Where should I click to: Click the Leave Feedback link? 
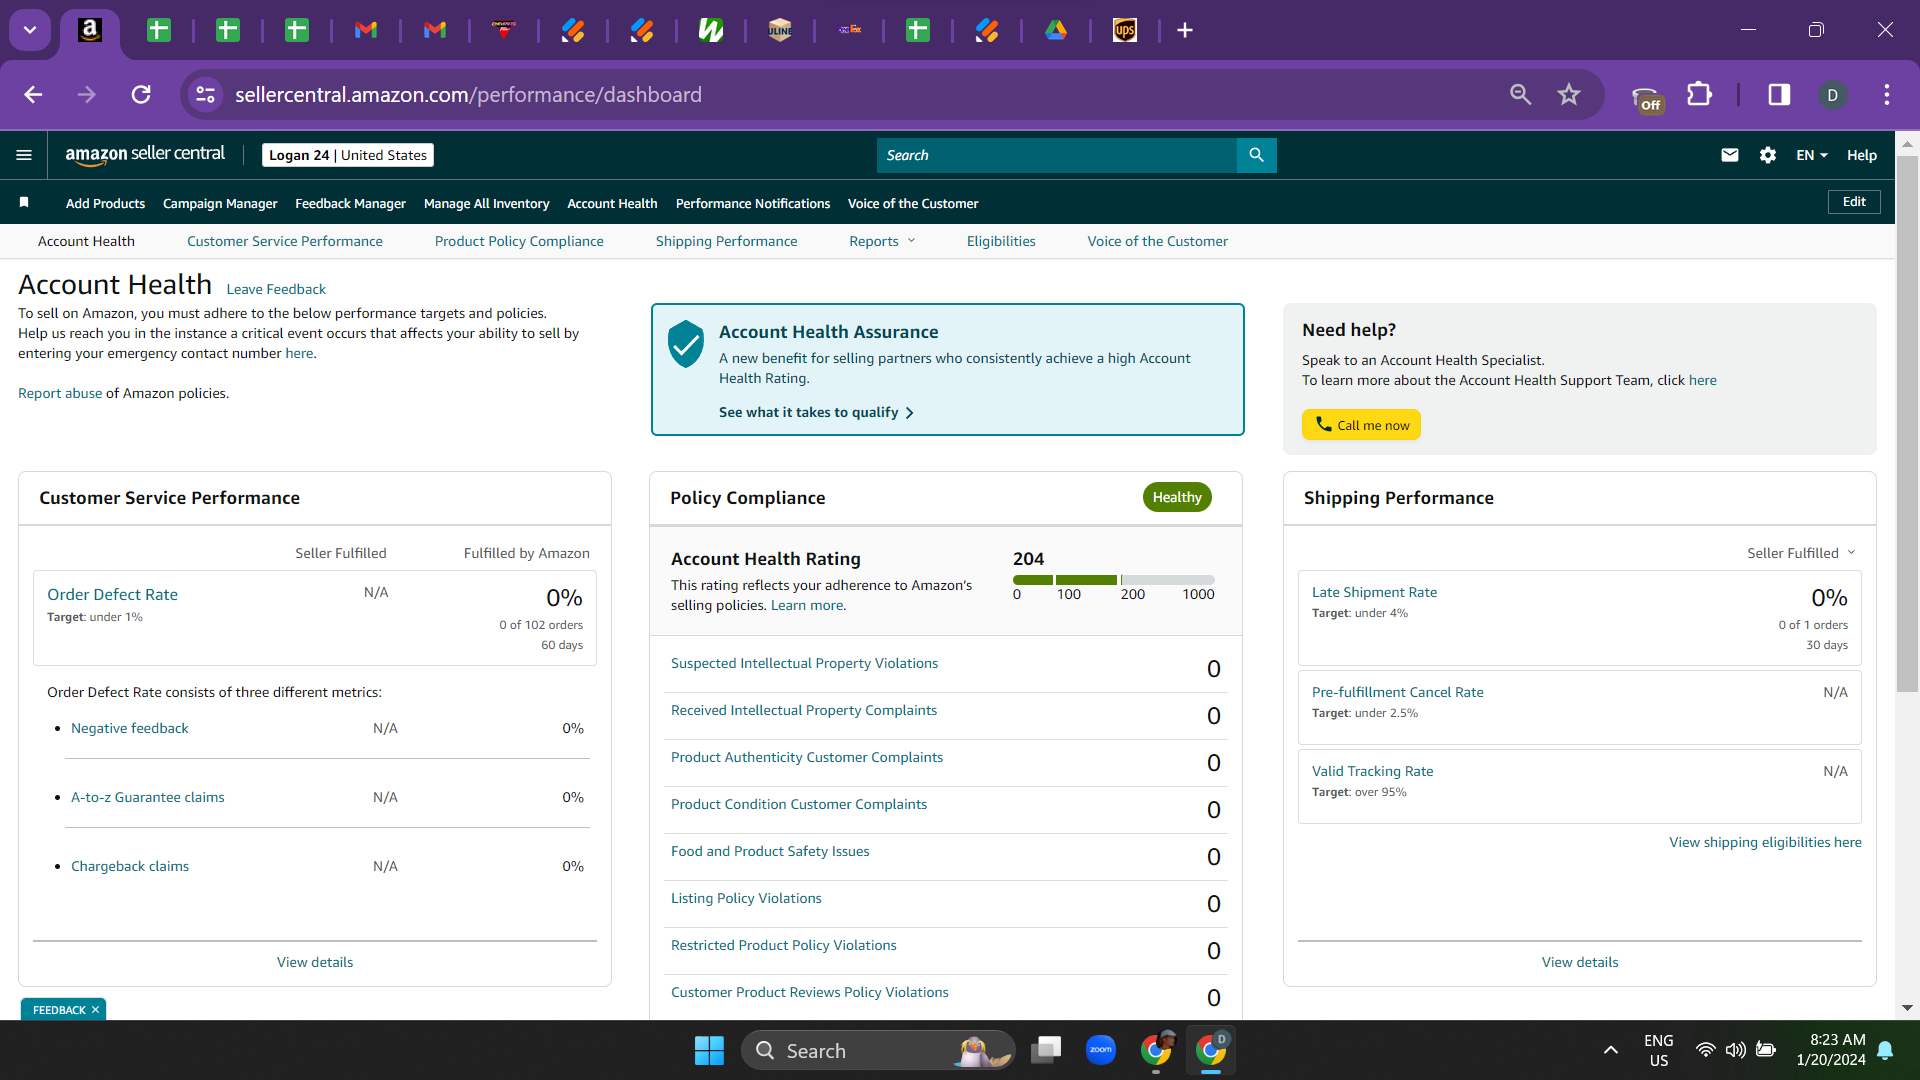(x=276, y=289)
